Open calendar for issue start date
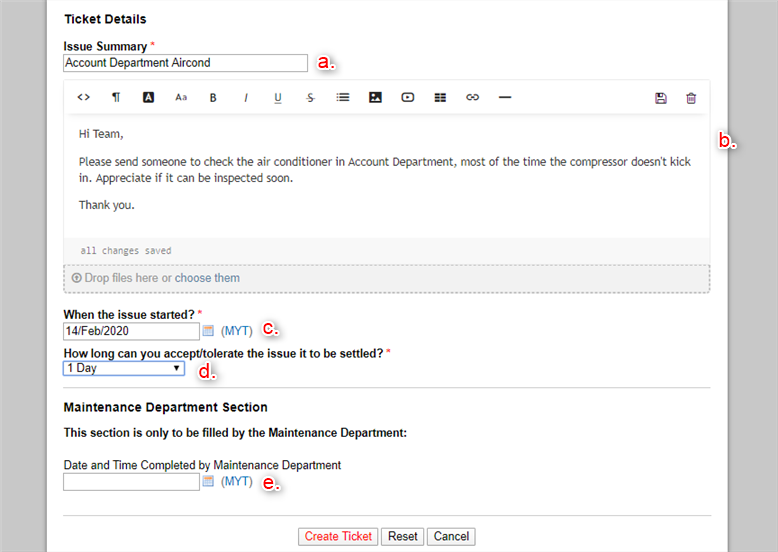The height and width of the screenshot is (552, 778). [x=208, y=330]
